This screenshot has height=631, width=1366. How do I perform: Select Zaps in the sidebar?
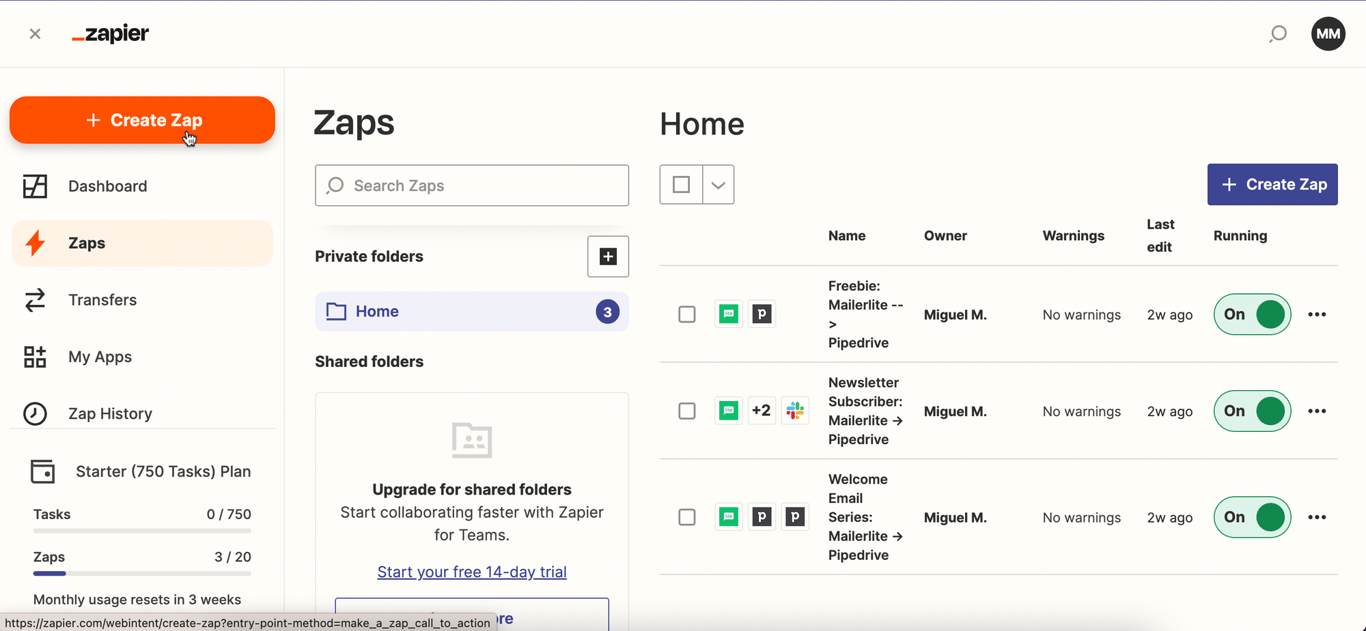pos(142,243)
